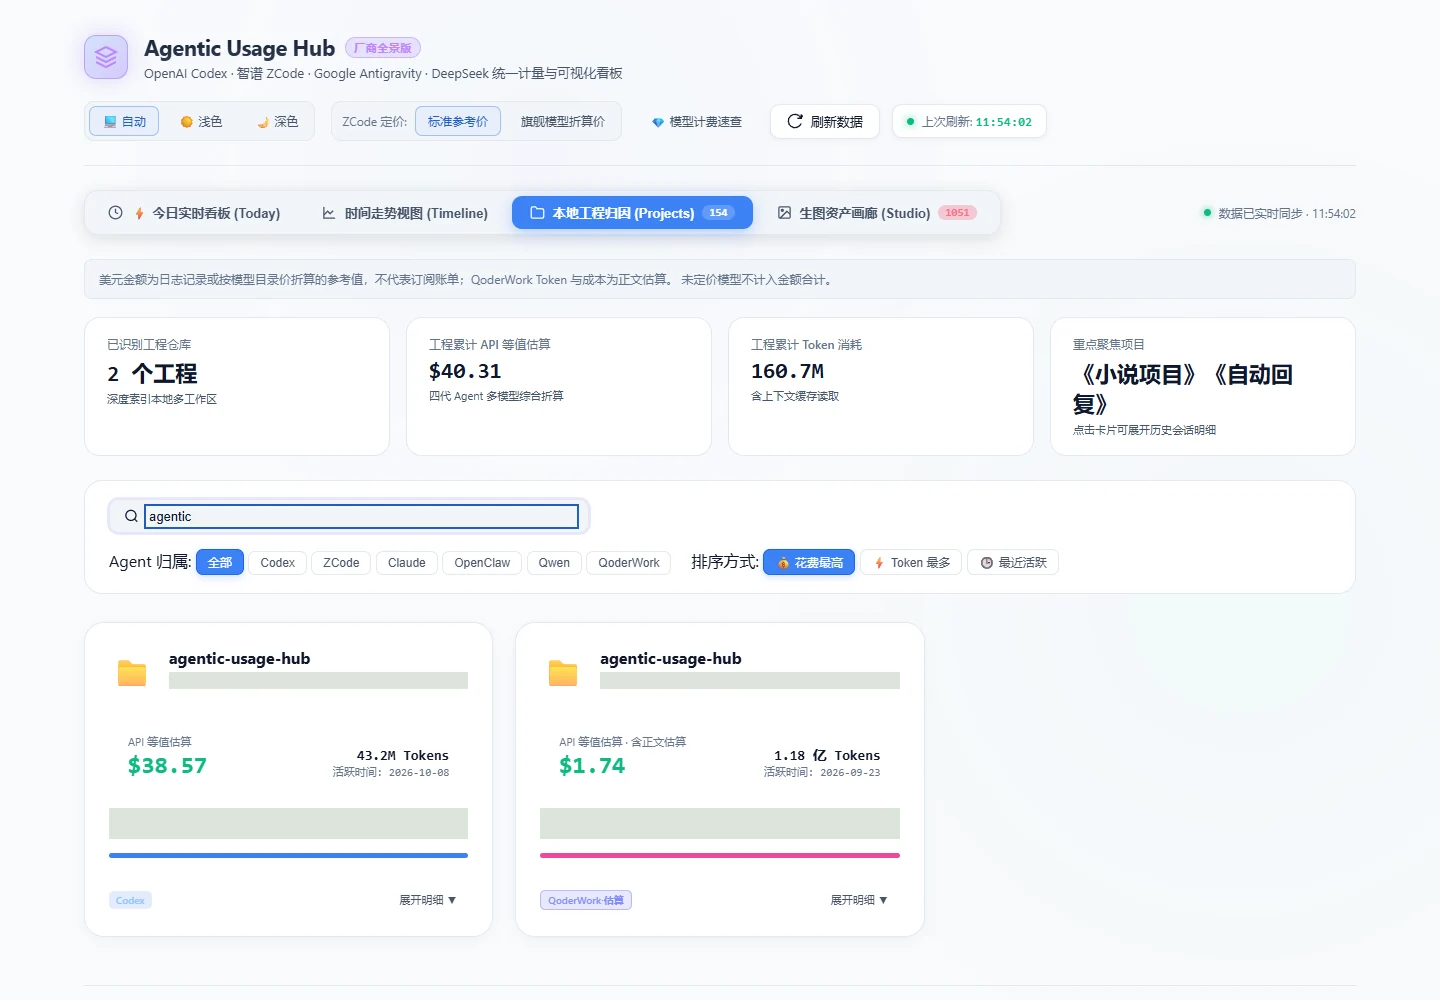Focus the project search input field
Screen dimensions: 1440x1000
click(x=361, y=516)
